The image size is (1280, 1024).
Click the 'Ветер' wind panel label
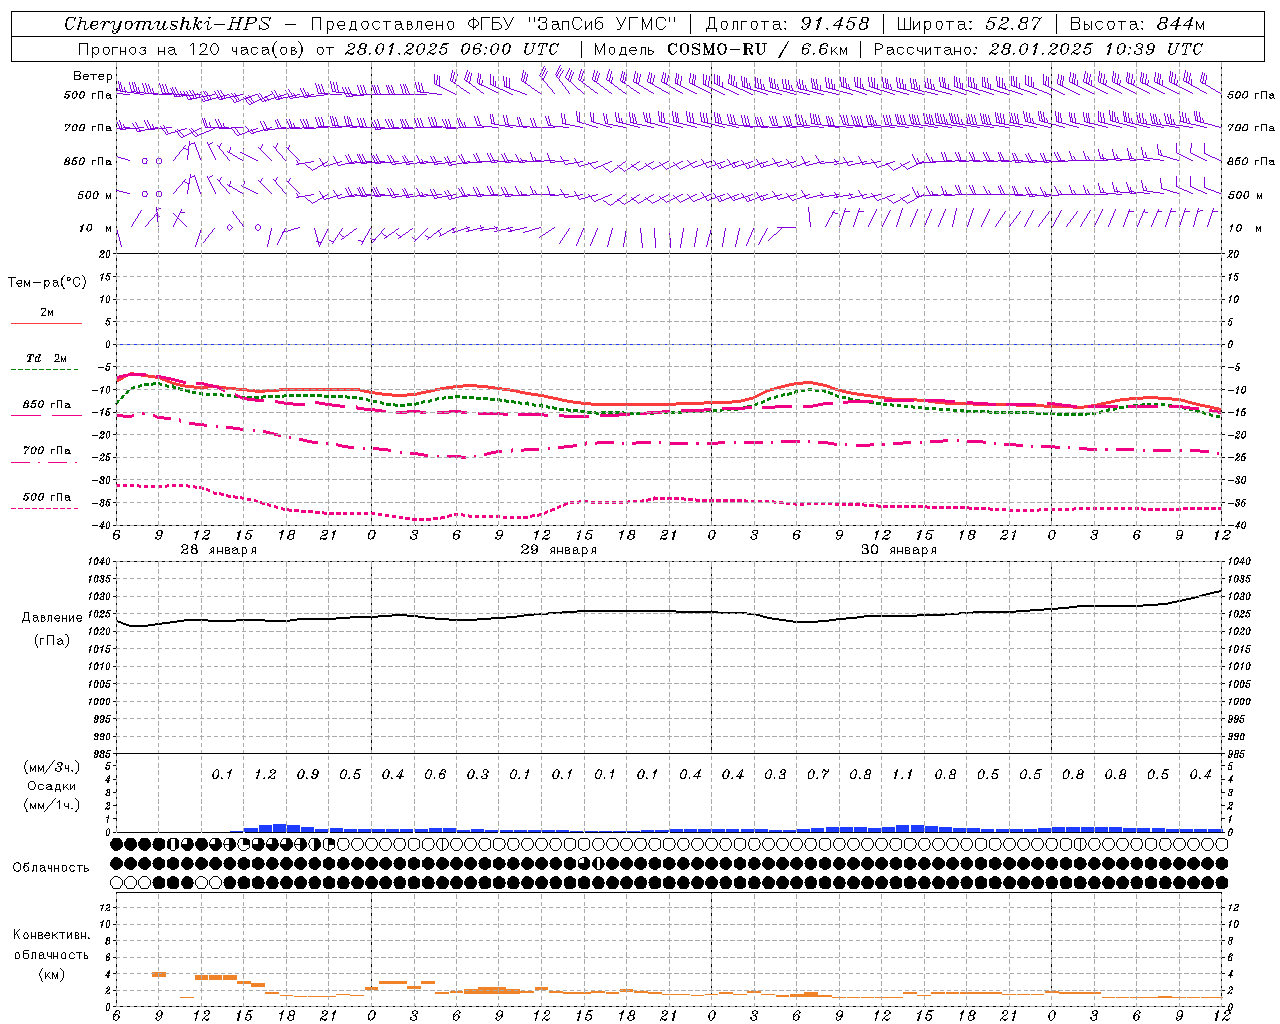coord(92,76)
